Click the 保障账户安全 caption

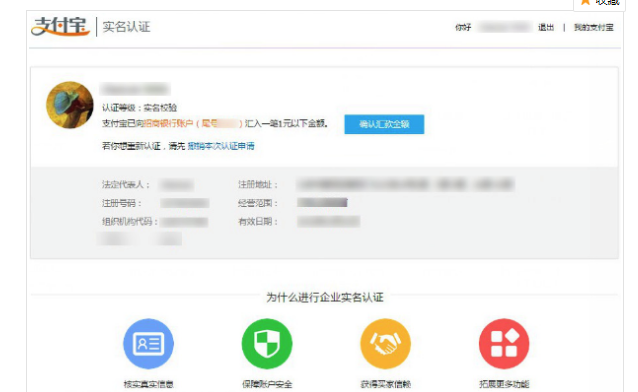point(267,384)
